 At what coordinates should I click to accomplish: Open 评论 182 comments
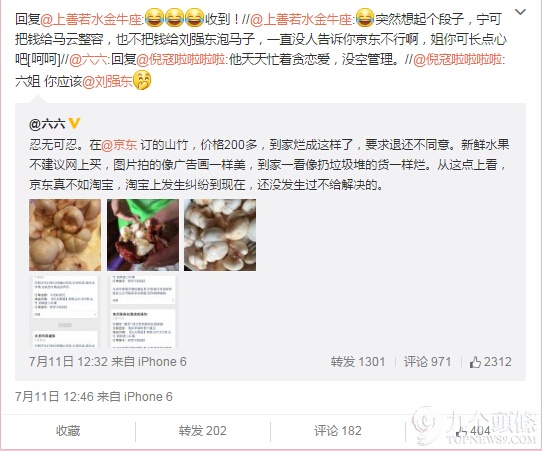(338, 431)
